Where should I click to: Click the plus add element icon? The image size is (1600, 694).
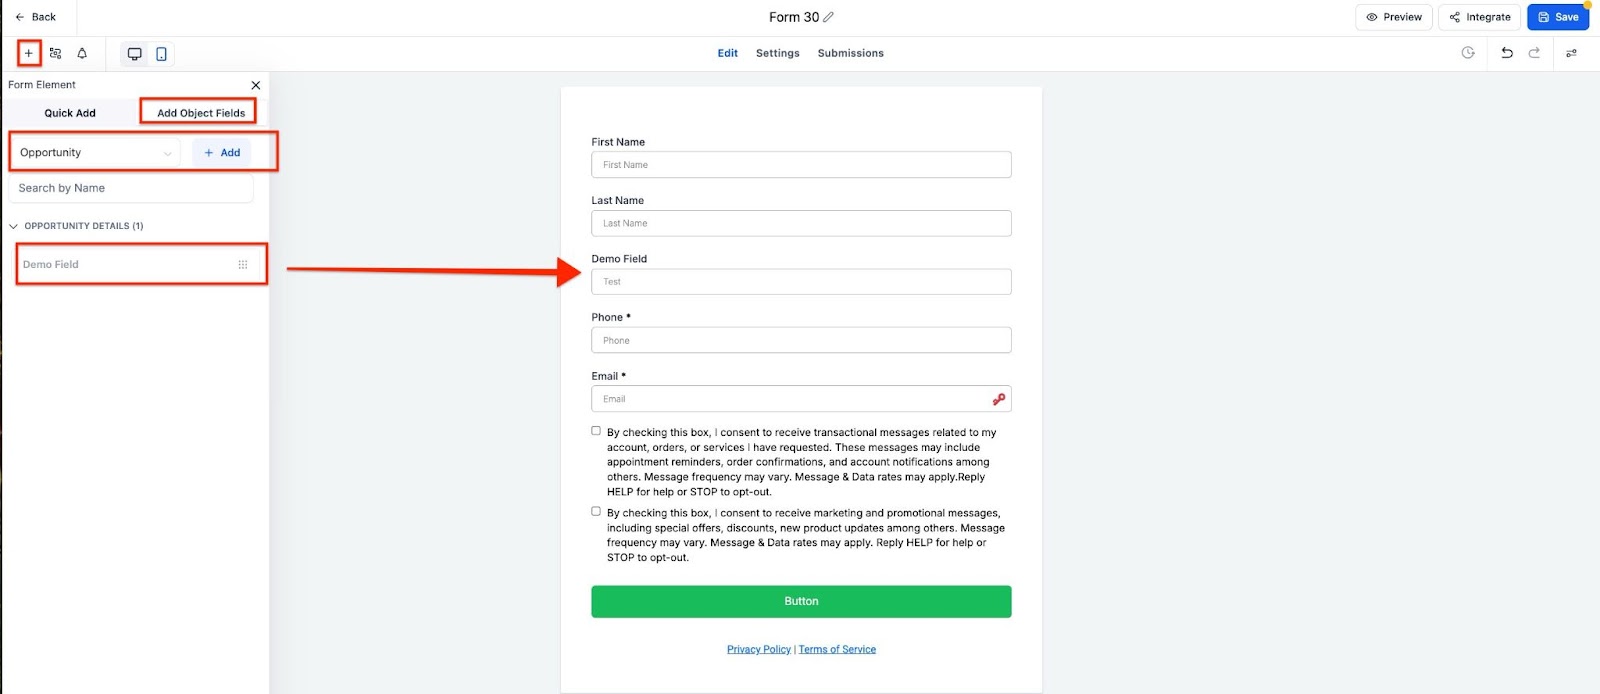pos(28,53)
